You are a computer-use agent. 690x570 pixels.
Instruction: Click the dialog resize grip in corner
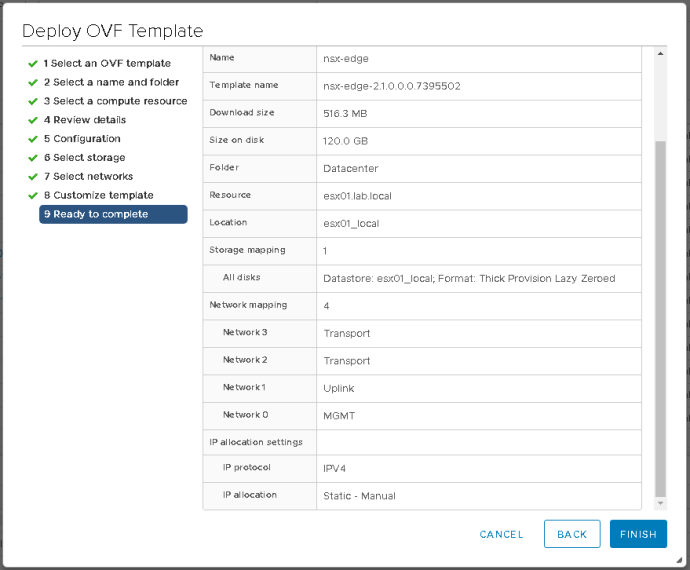[x=679, y=560]
